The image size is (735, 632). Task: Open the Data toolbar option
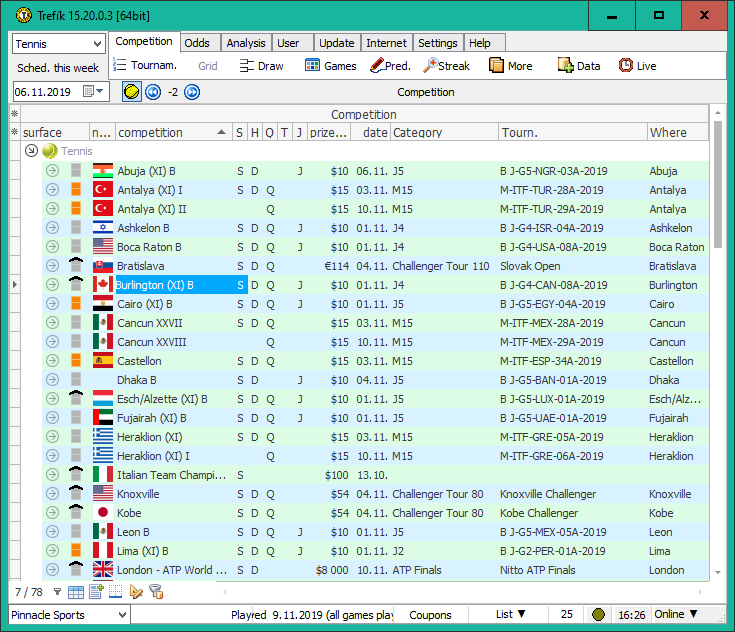[578, 66]
